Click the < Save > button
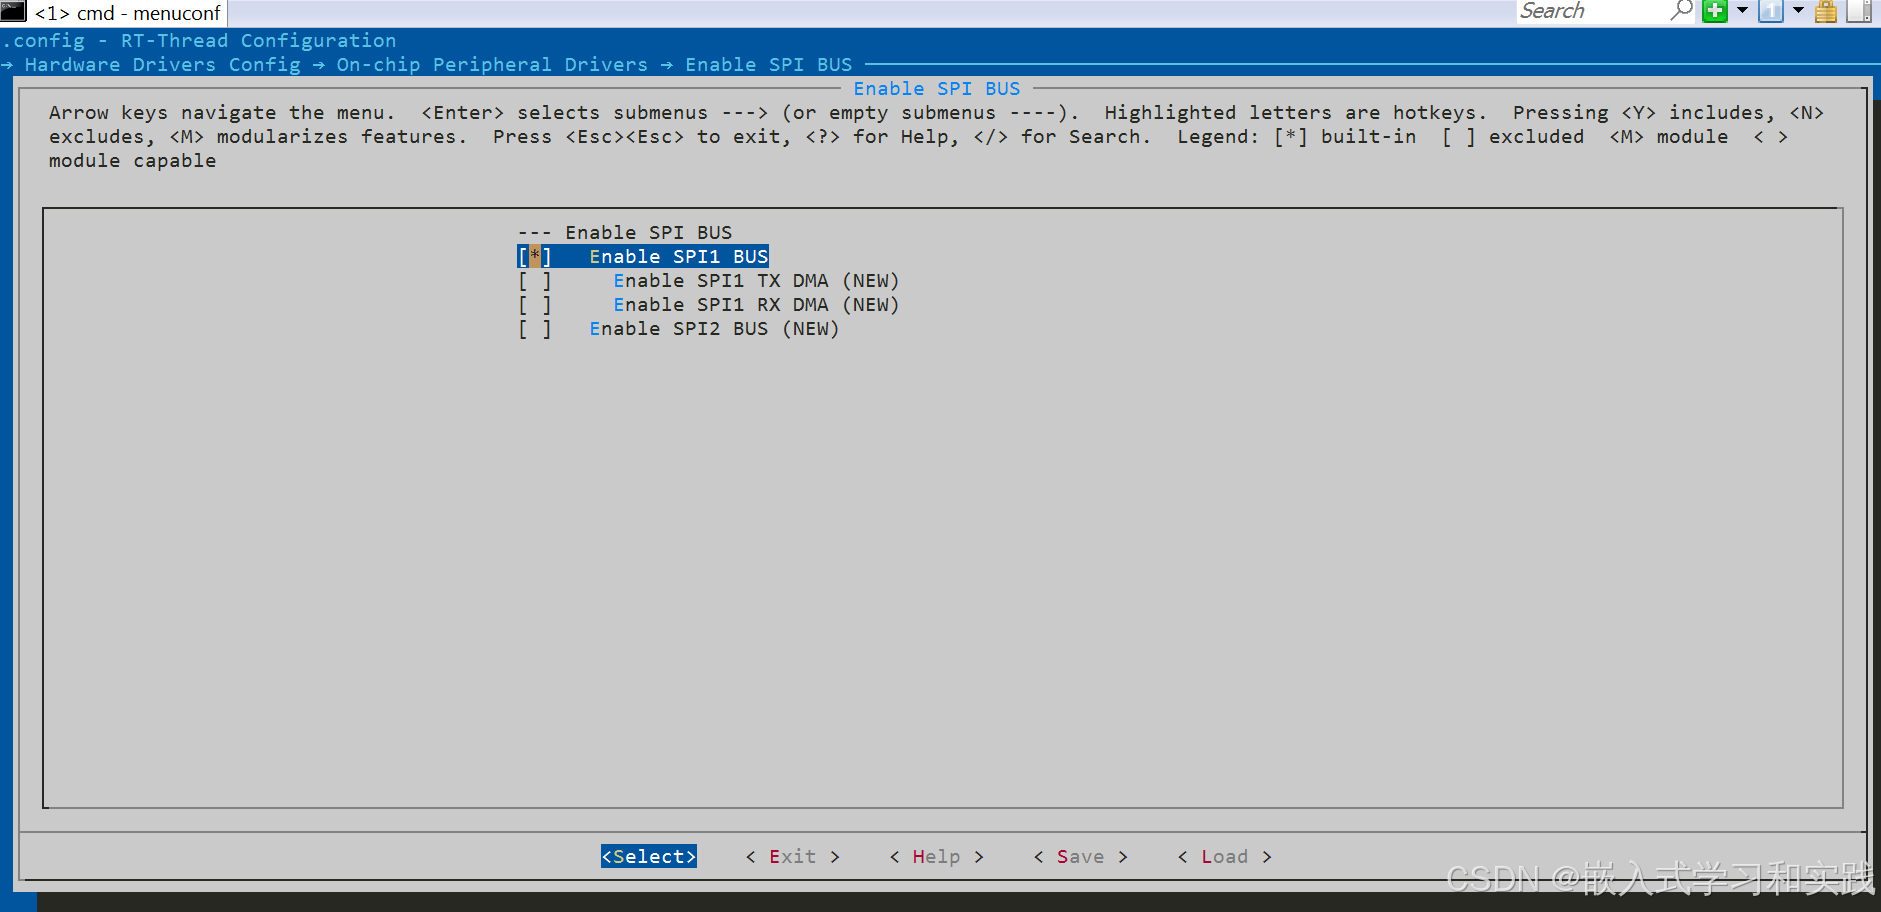The image size is (1881, 912). (1081, 857)
